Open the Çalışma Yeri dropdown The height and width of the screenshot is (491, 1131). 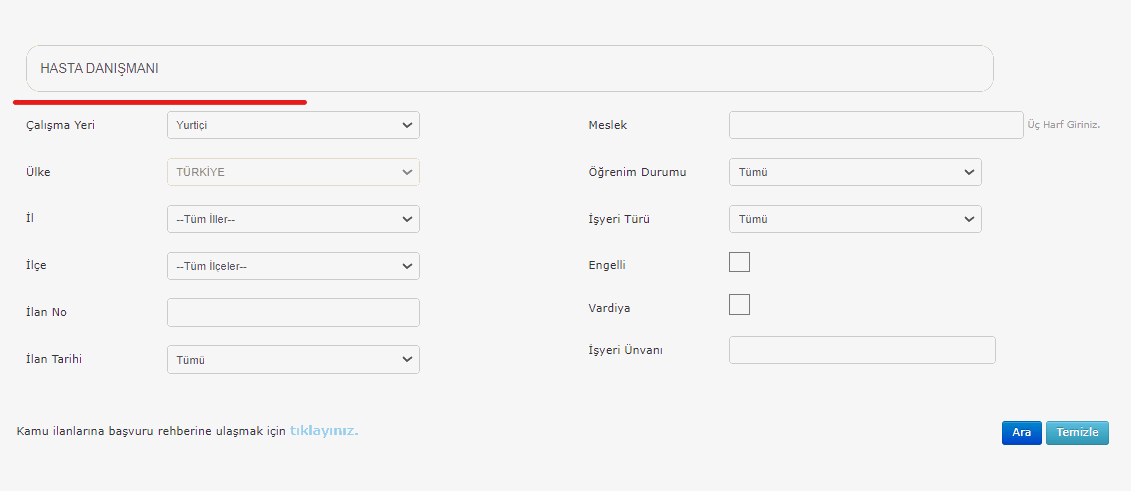[x=293, y=125]
